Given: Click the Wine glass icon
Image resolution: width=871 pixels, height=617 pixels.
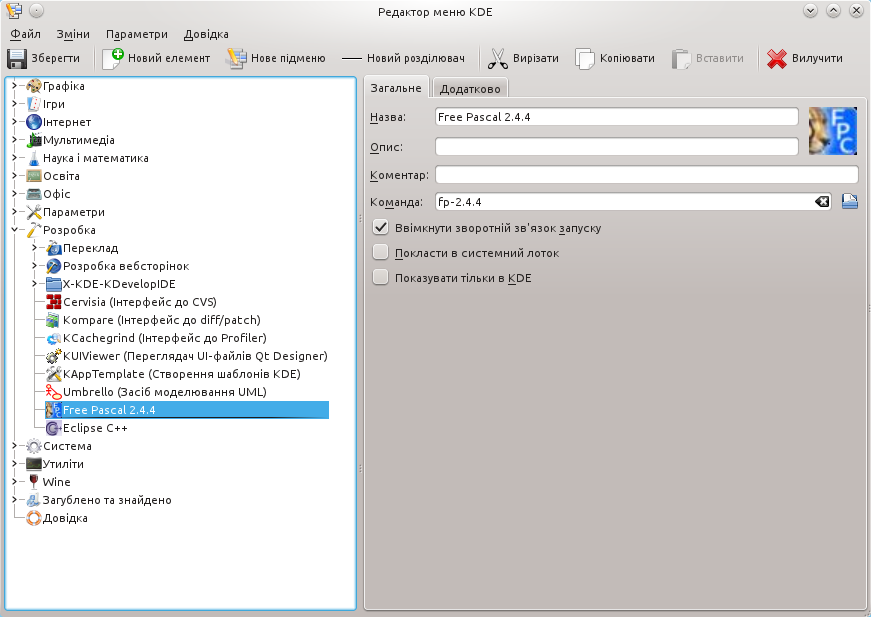Looking at the screenshot, I should 34,482.
